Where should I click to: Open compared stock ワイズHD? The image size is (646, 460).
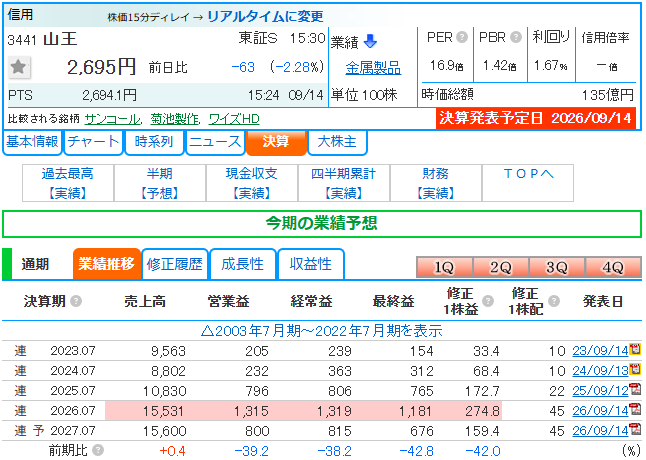234,119
